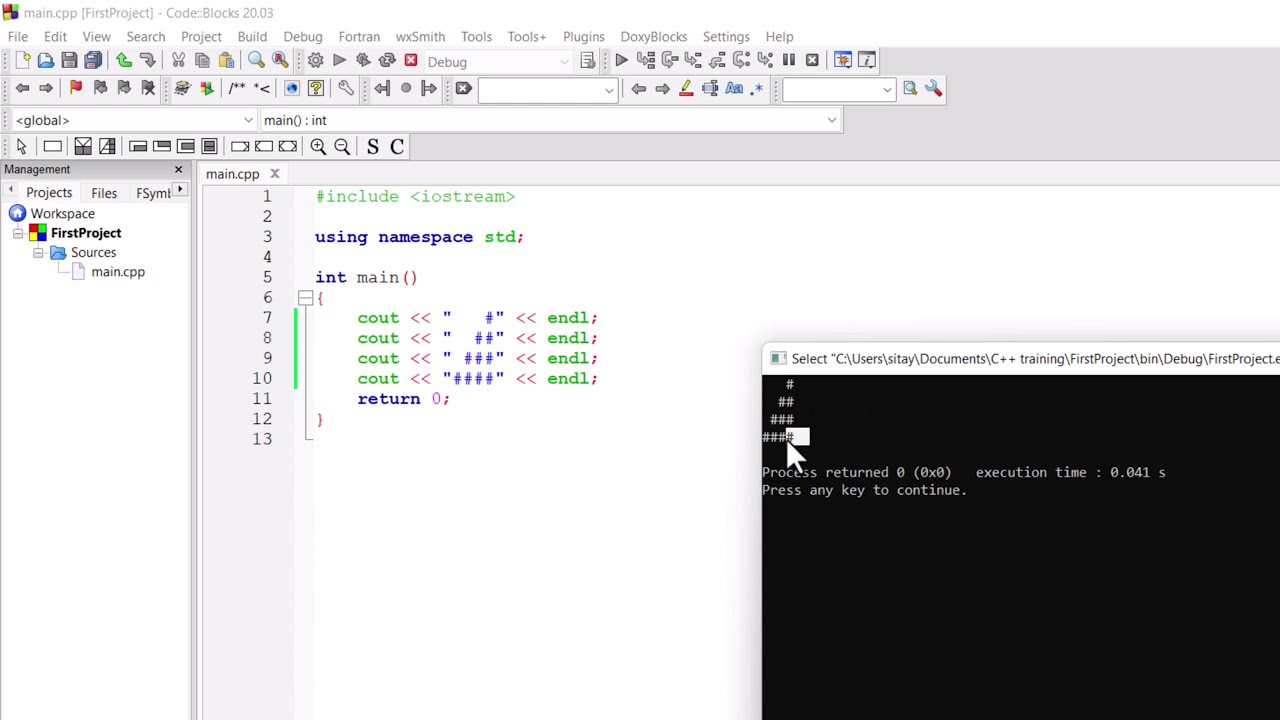Toggle the selected text icon in search toolbar

point(710,89)
